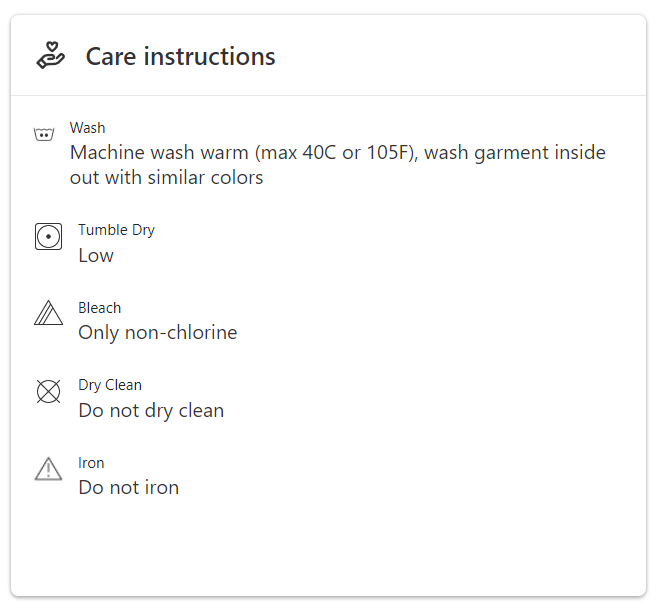Screen dimensions: 659x610
Task: Click the Care instructions heading
Action: 180,56
